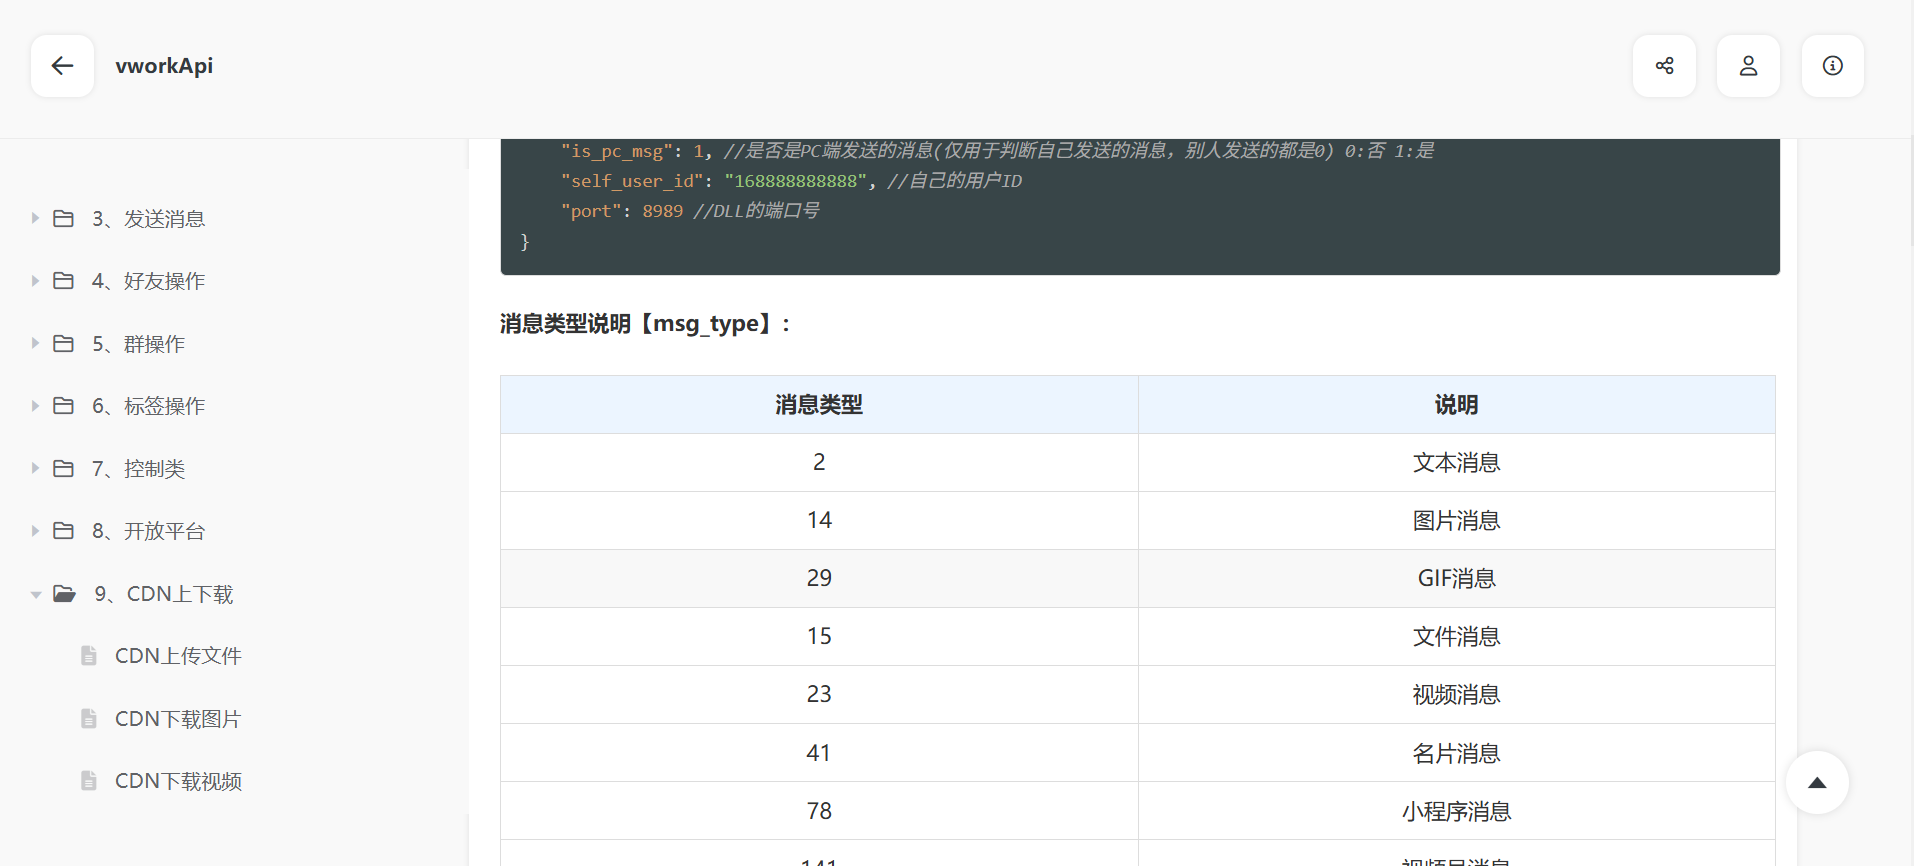
Task: Click the scroll-to-top arrow button
Action: coord(1817,782)
